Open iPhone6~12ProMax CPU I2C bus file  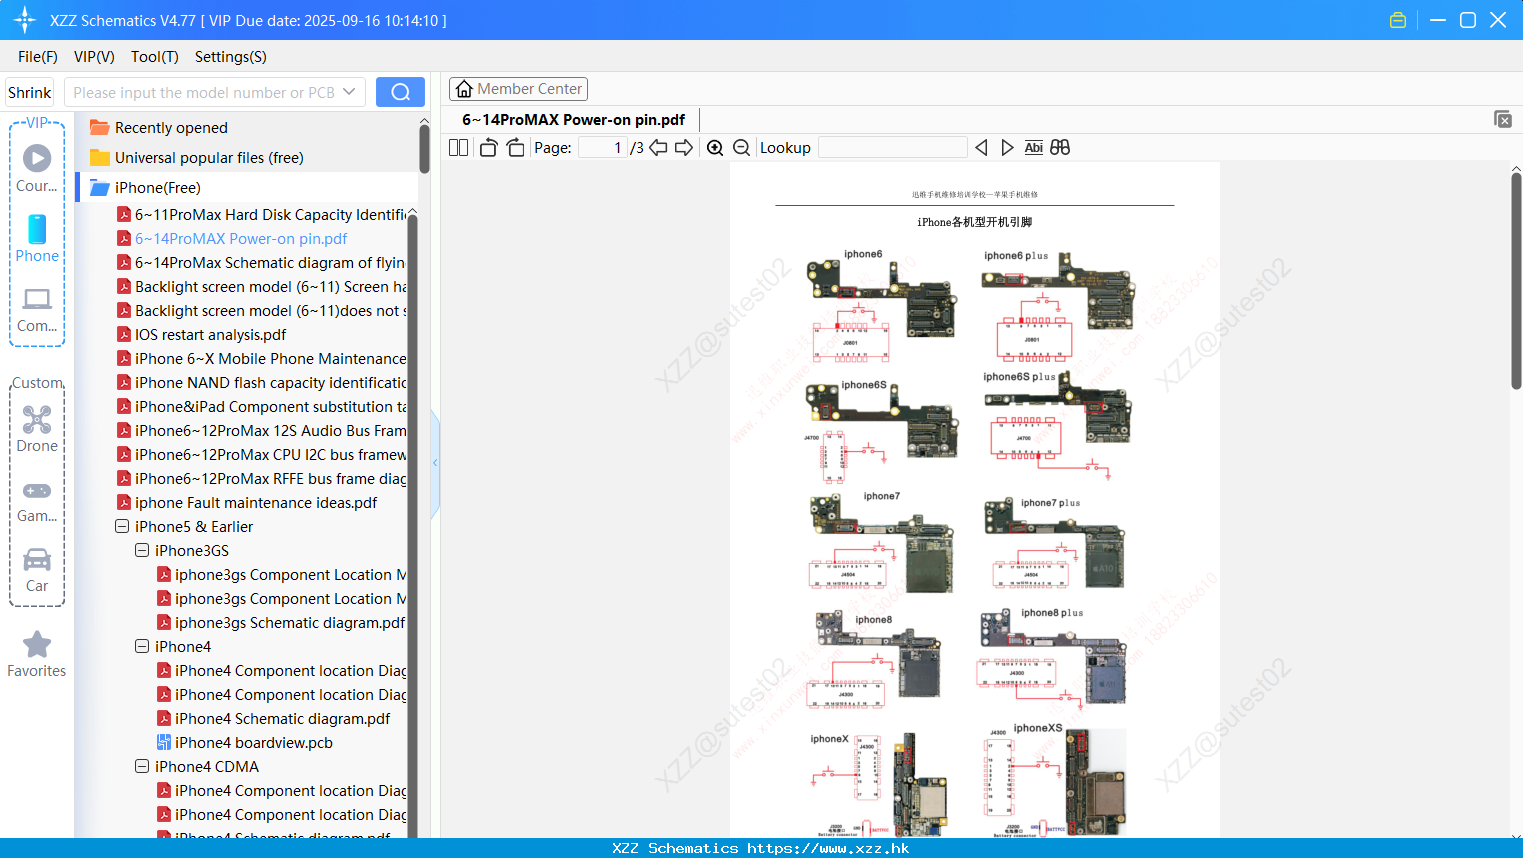pyautogui.click(x=262, y=454)
